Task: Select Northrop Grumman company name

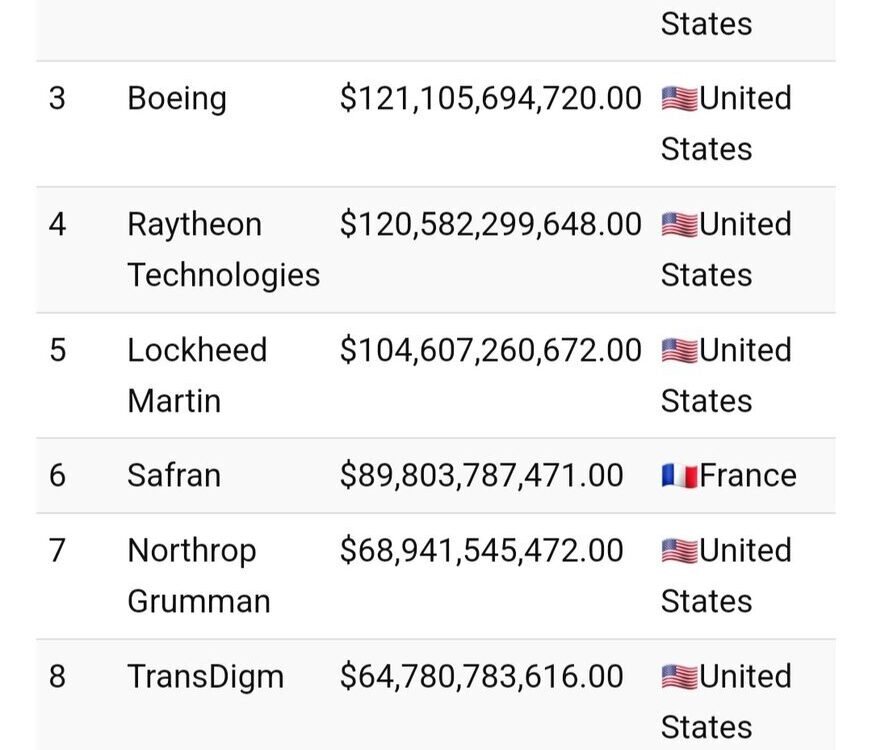Action: click(x=199, y=575)
